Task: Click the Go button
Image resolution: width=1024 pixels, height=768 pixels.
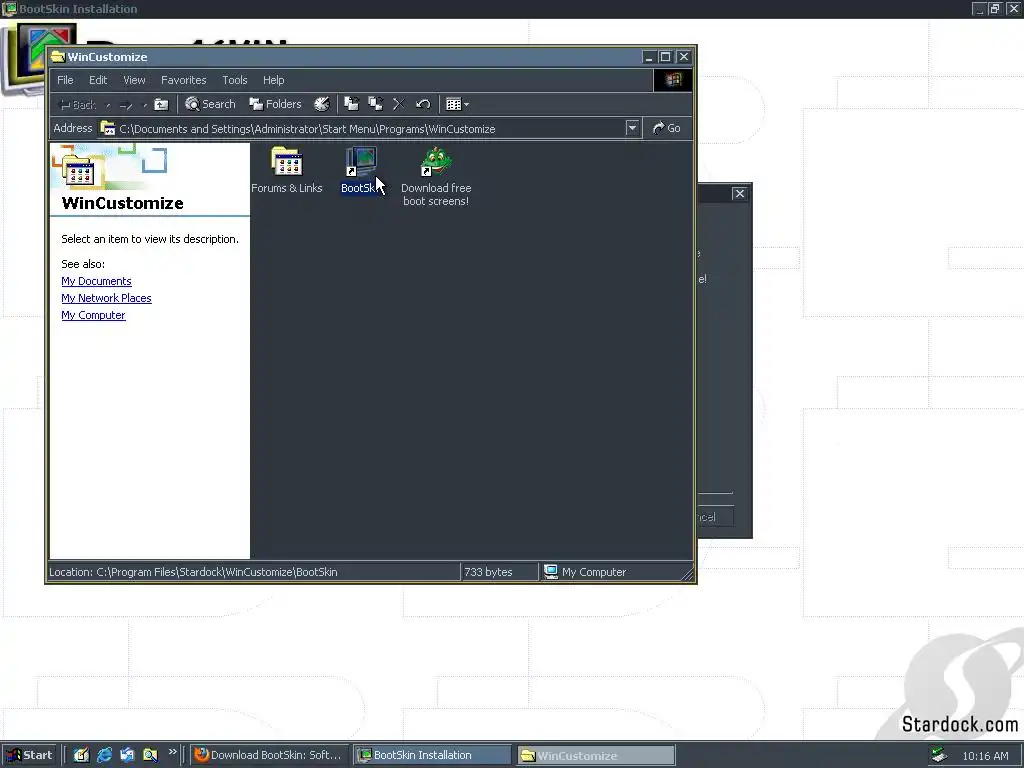Action: (x=667, y=128)
